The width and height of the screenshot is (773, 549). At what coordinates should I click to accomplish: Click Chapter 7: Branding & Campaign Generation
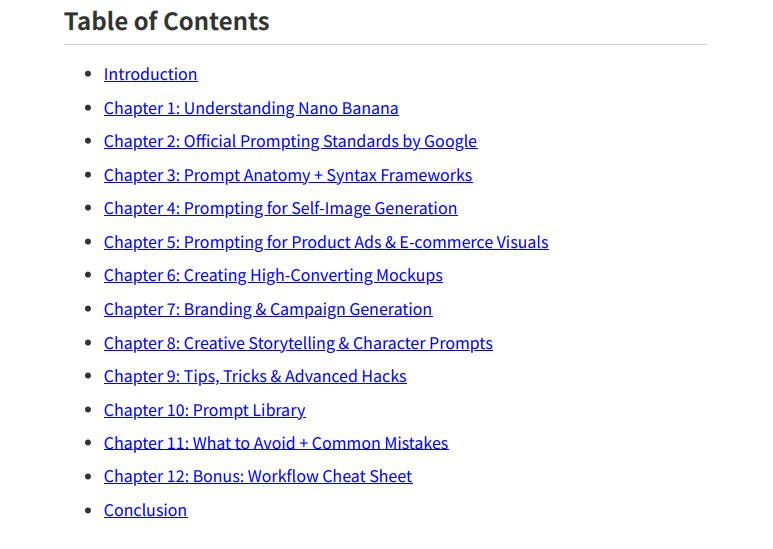[x=268, y=309]
